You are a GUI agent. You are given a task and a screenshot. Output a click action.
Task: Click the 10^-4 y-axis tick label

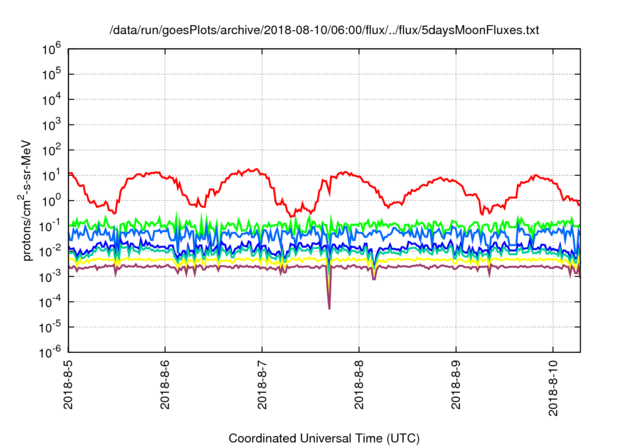click(51, 302)
